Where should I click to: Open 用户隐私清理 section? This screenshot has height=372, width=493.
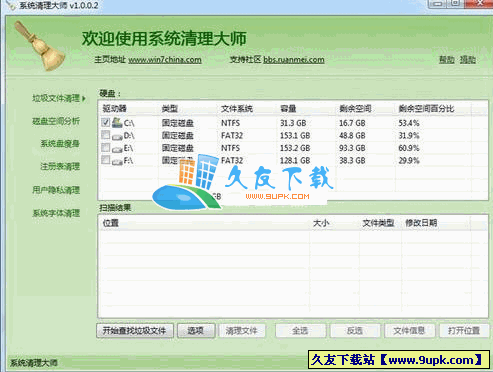[x=56, y=190]
